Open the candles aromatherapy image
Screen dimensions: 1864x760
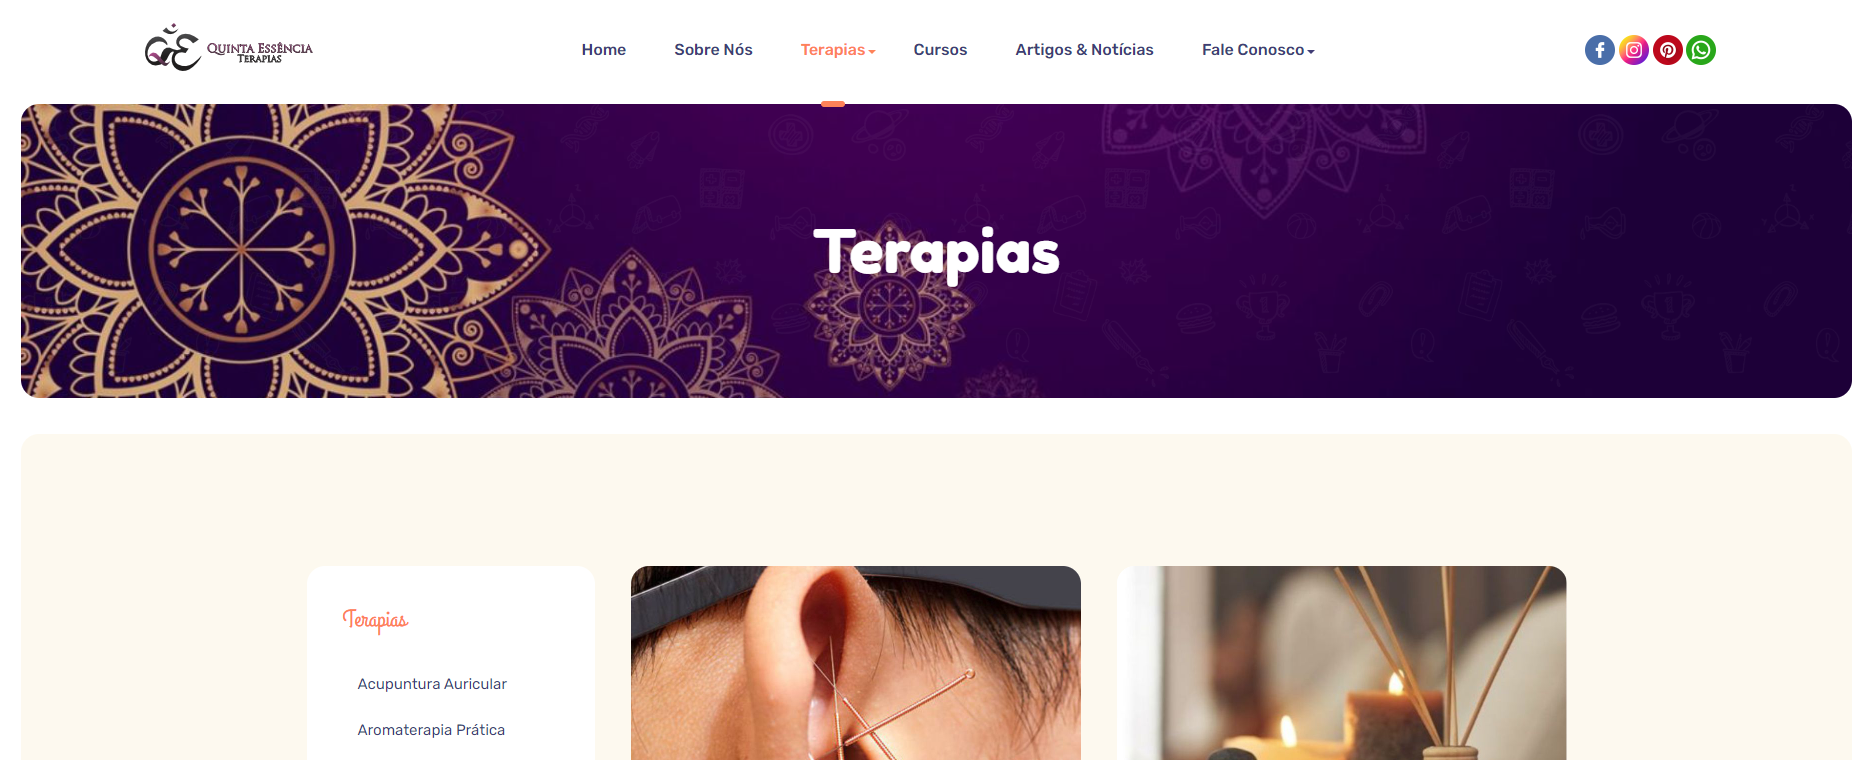1341,663
